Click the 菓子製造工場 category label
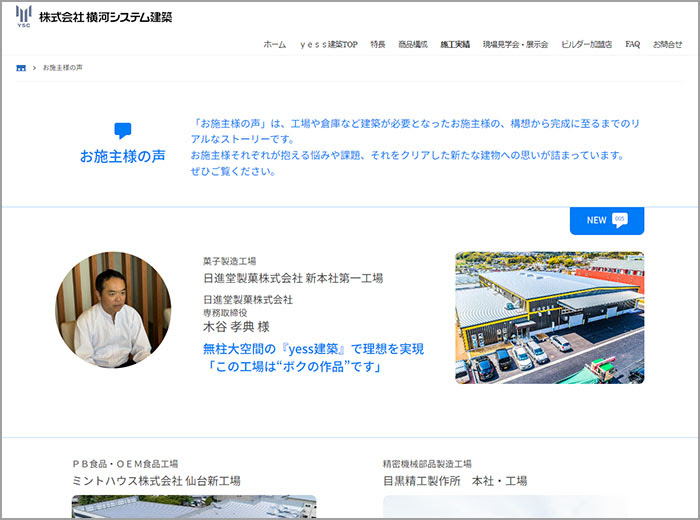 [x=229, y=261]
